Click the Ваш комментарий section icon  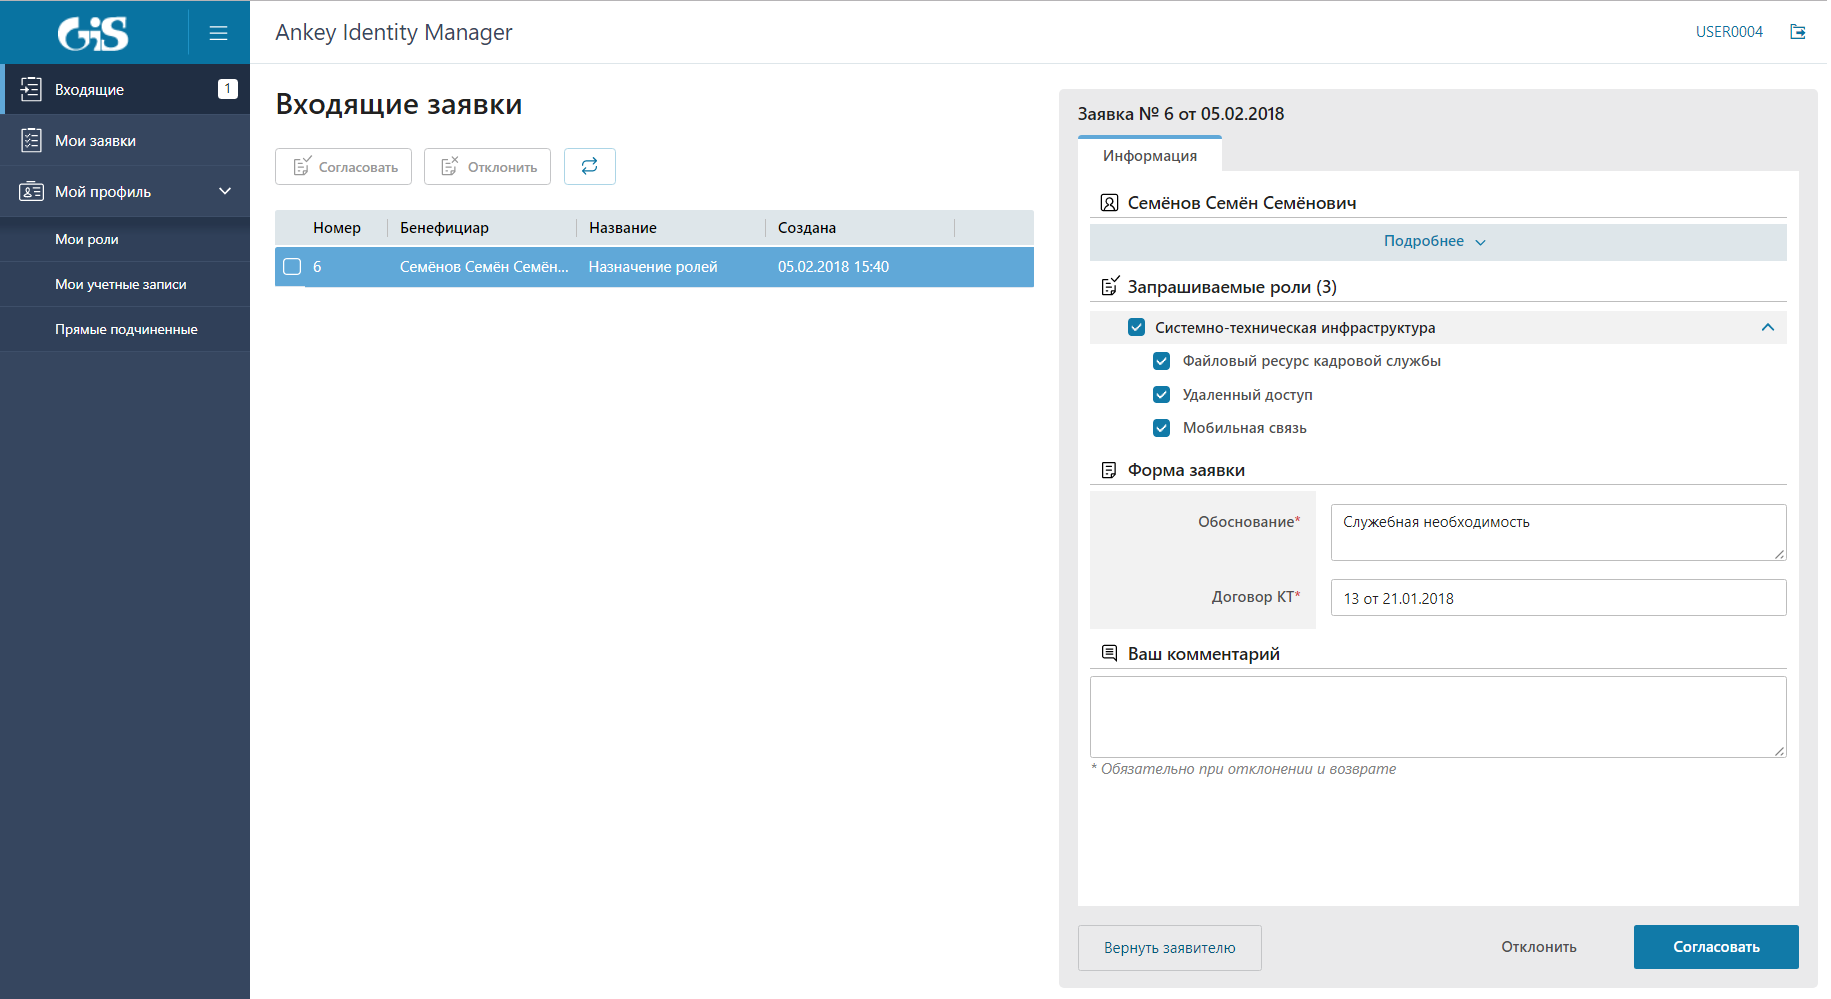point(1109,653)
